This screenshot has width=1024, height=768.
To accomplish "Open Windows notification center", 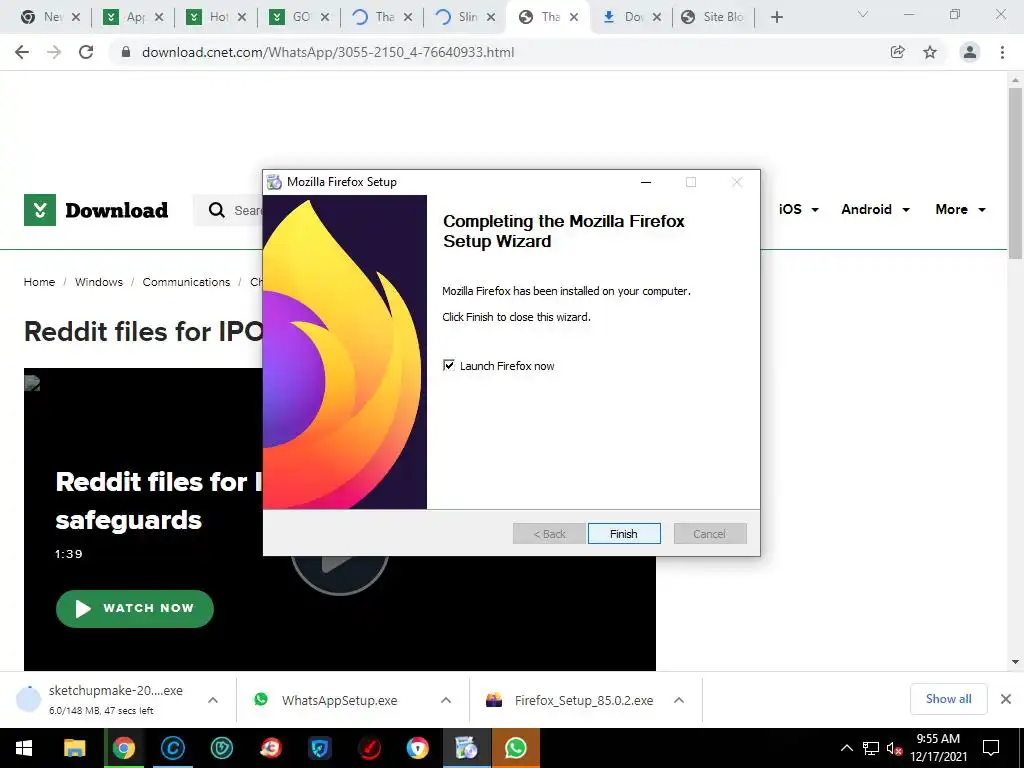I will [991, 748].
